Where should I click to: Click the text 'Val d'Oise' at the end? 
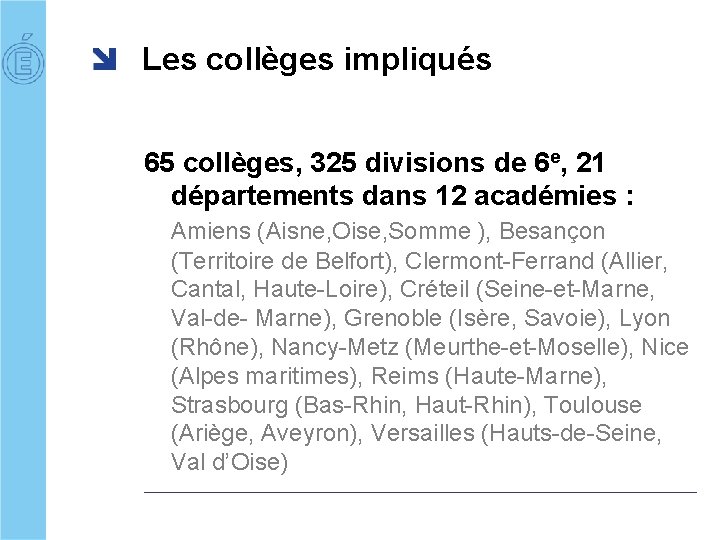[x=229, y=464]
